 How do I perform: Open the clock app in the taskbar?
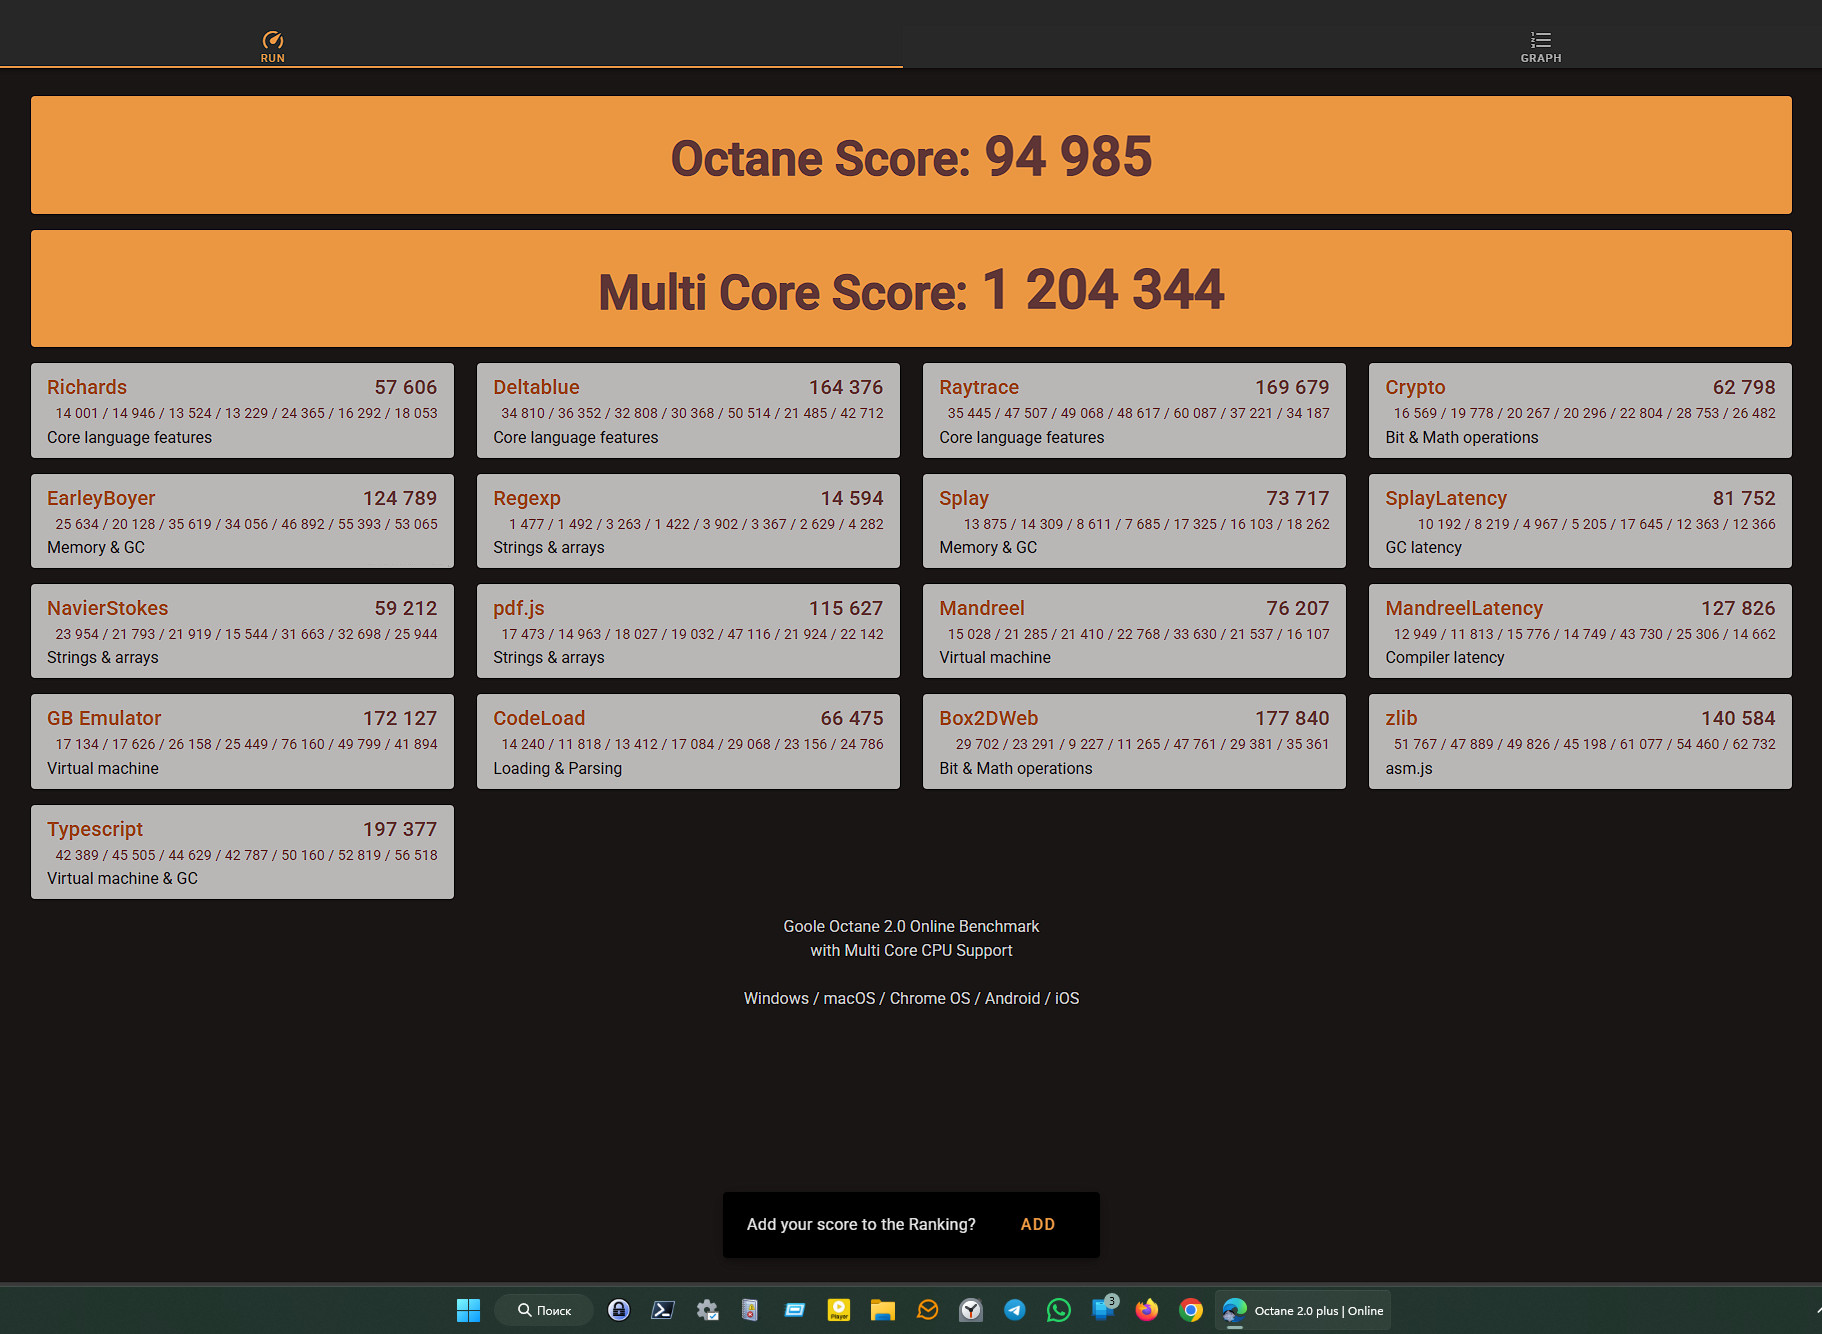tap(971, 1310)
